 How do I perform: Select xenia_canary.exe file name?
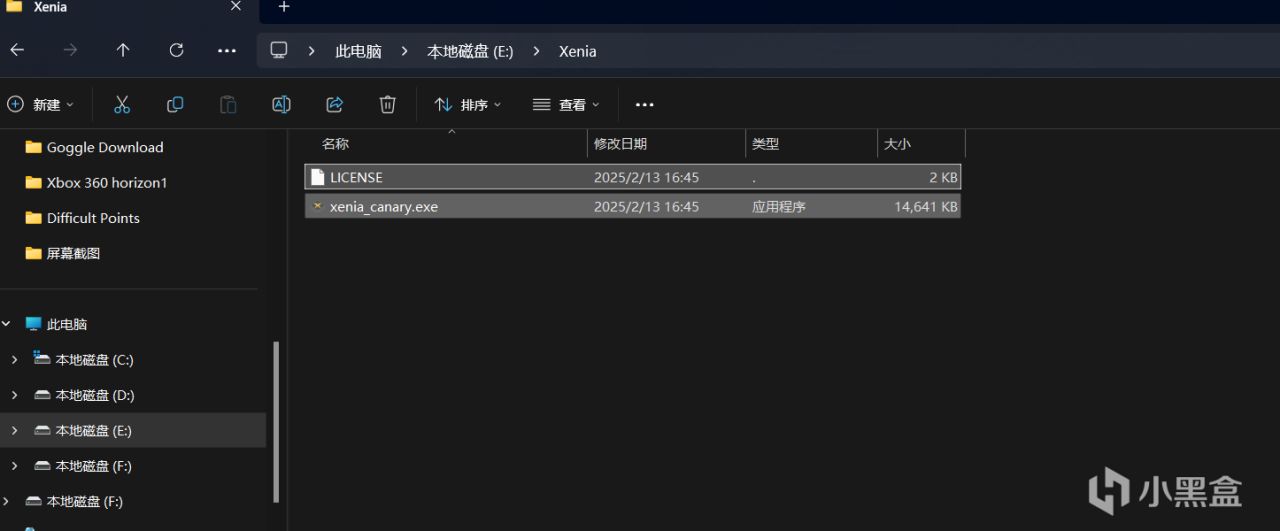pyautogui.click(x=384, y=207)
